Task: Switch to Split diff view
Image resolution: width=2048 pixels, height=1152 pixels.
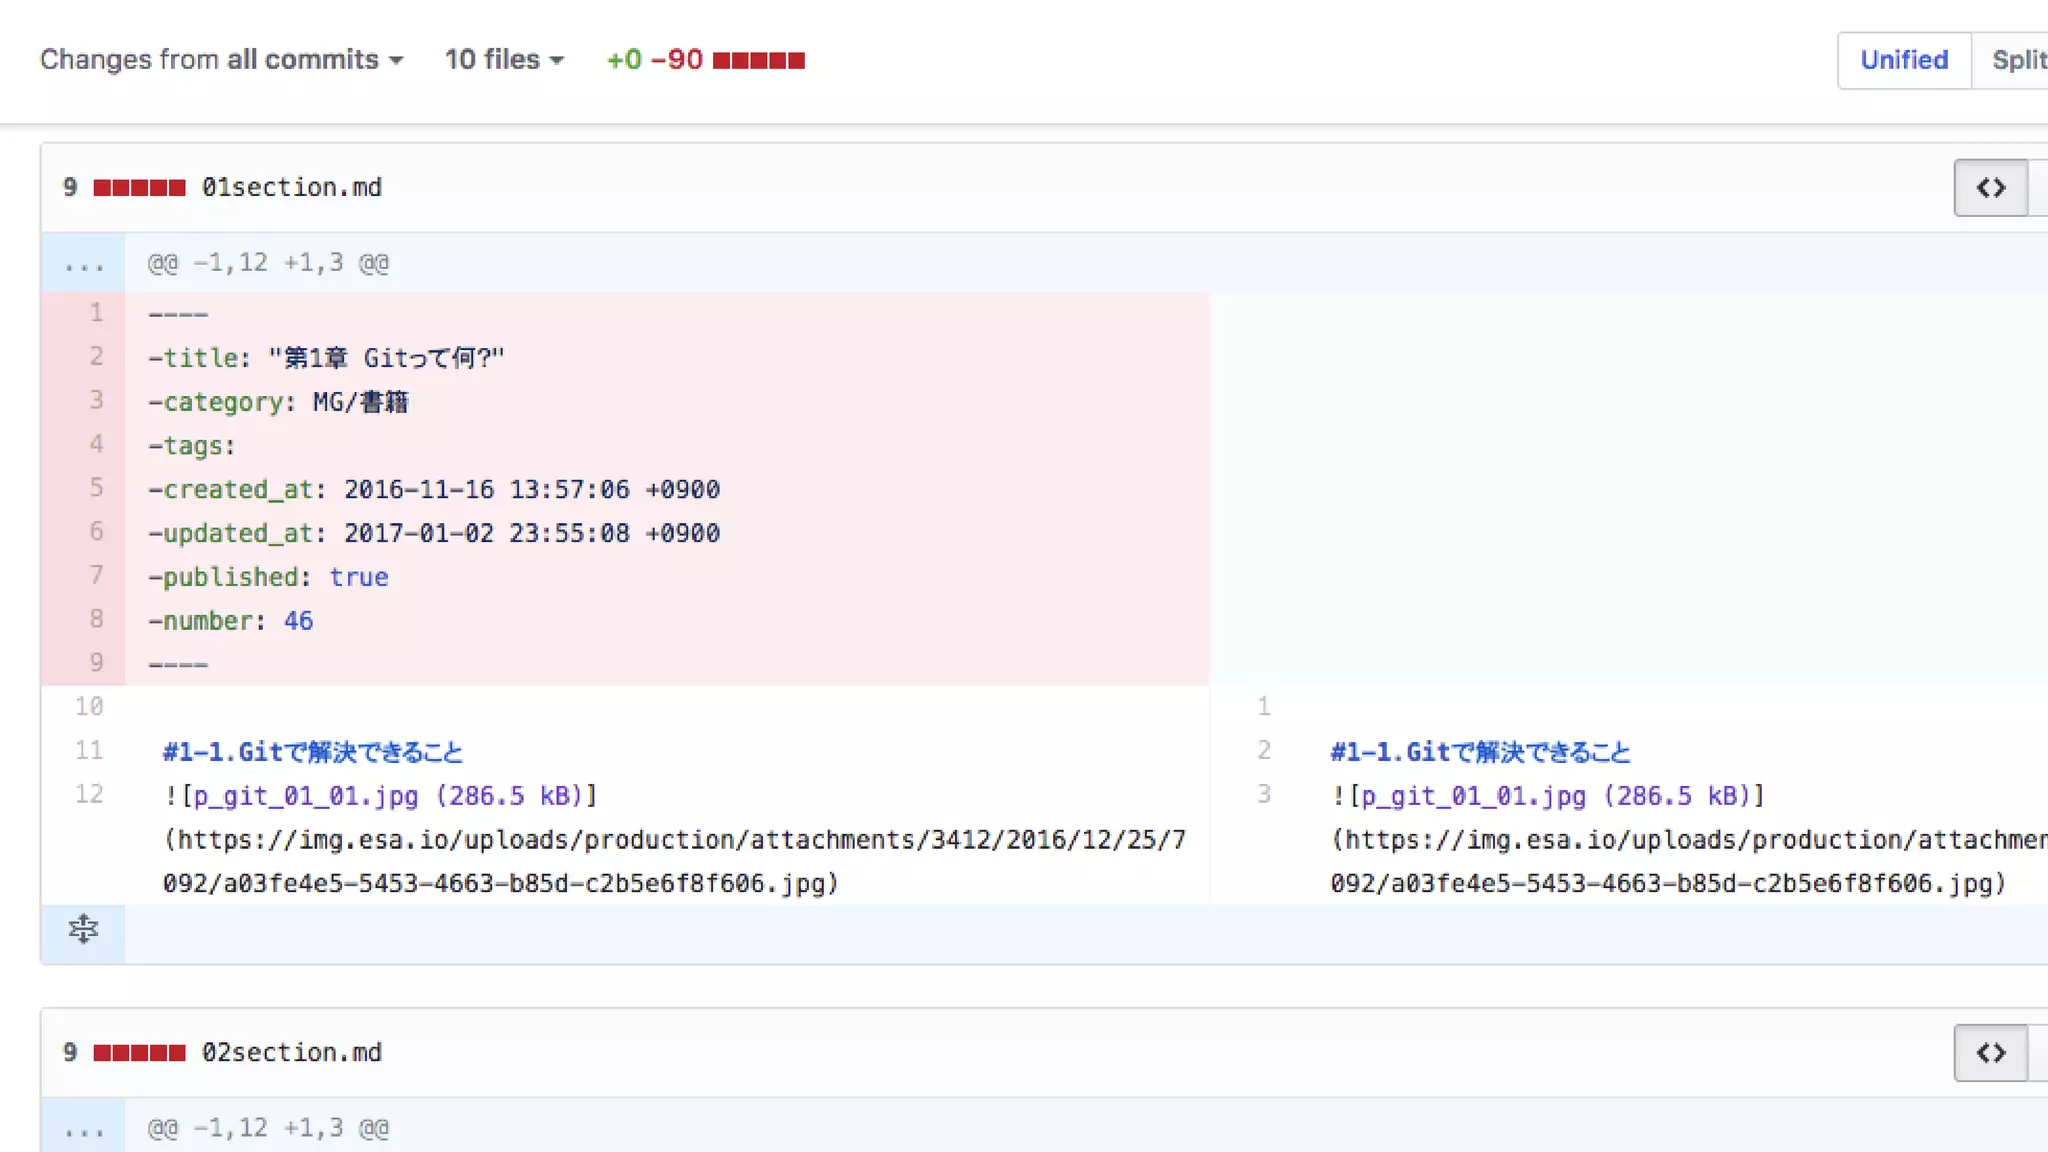Action: click(x=2017, y=60)
